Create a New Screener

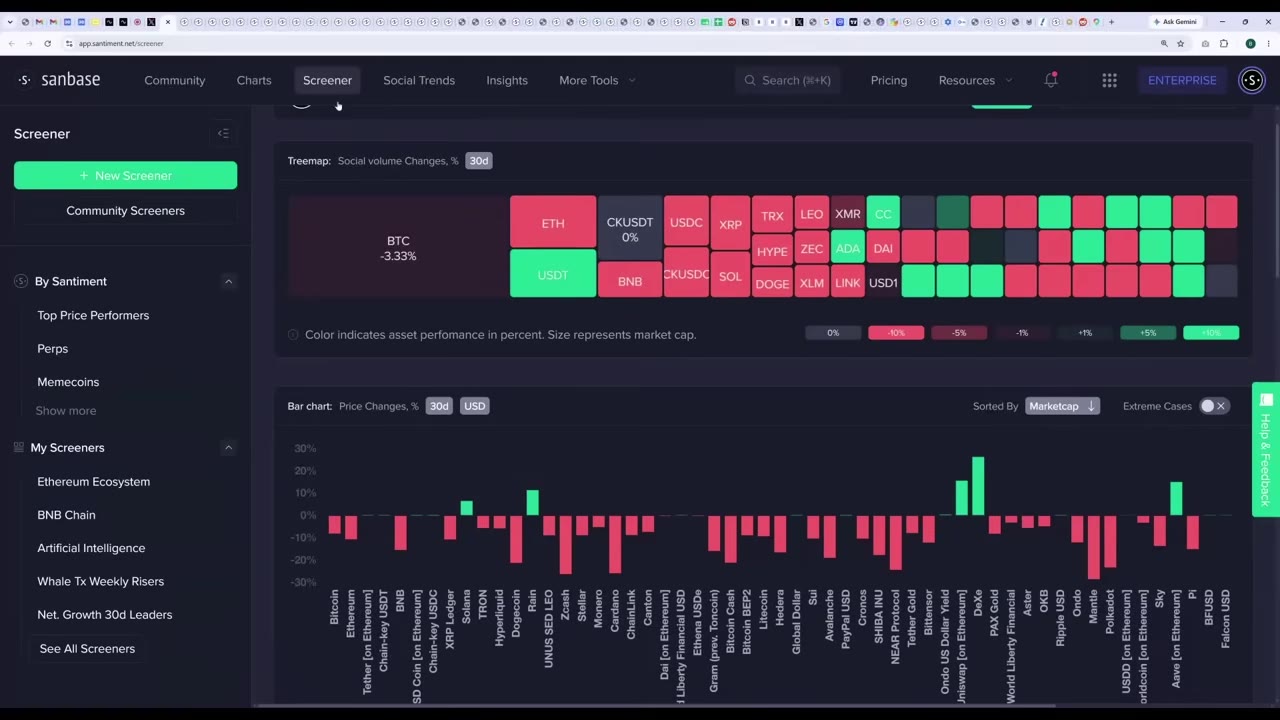coord(125,175)
